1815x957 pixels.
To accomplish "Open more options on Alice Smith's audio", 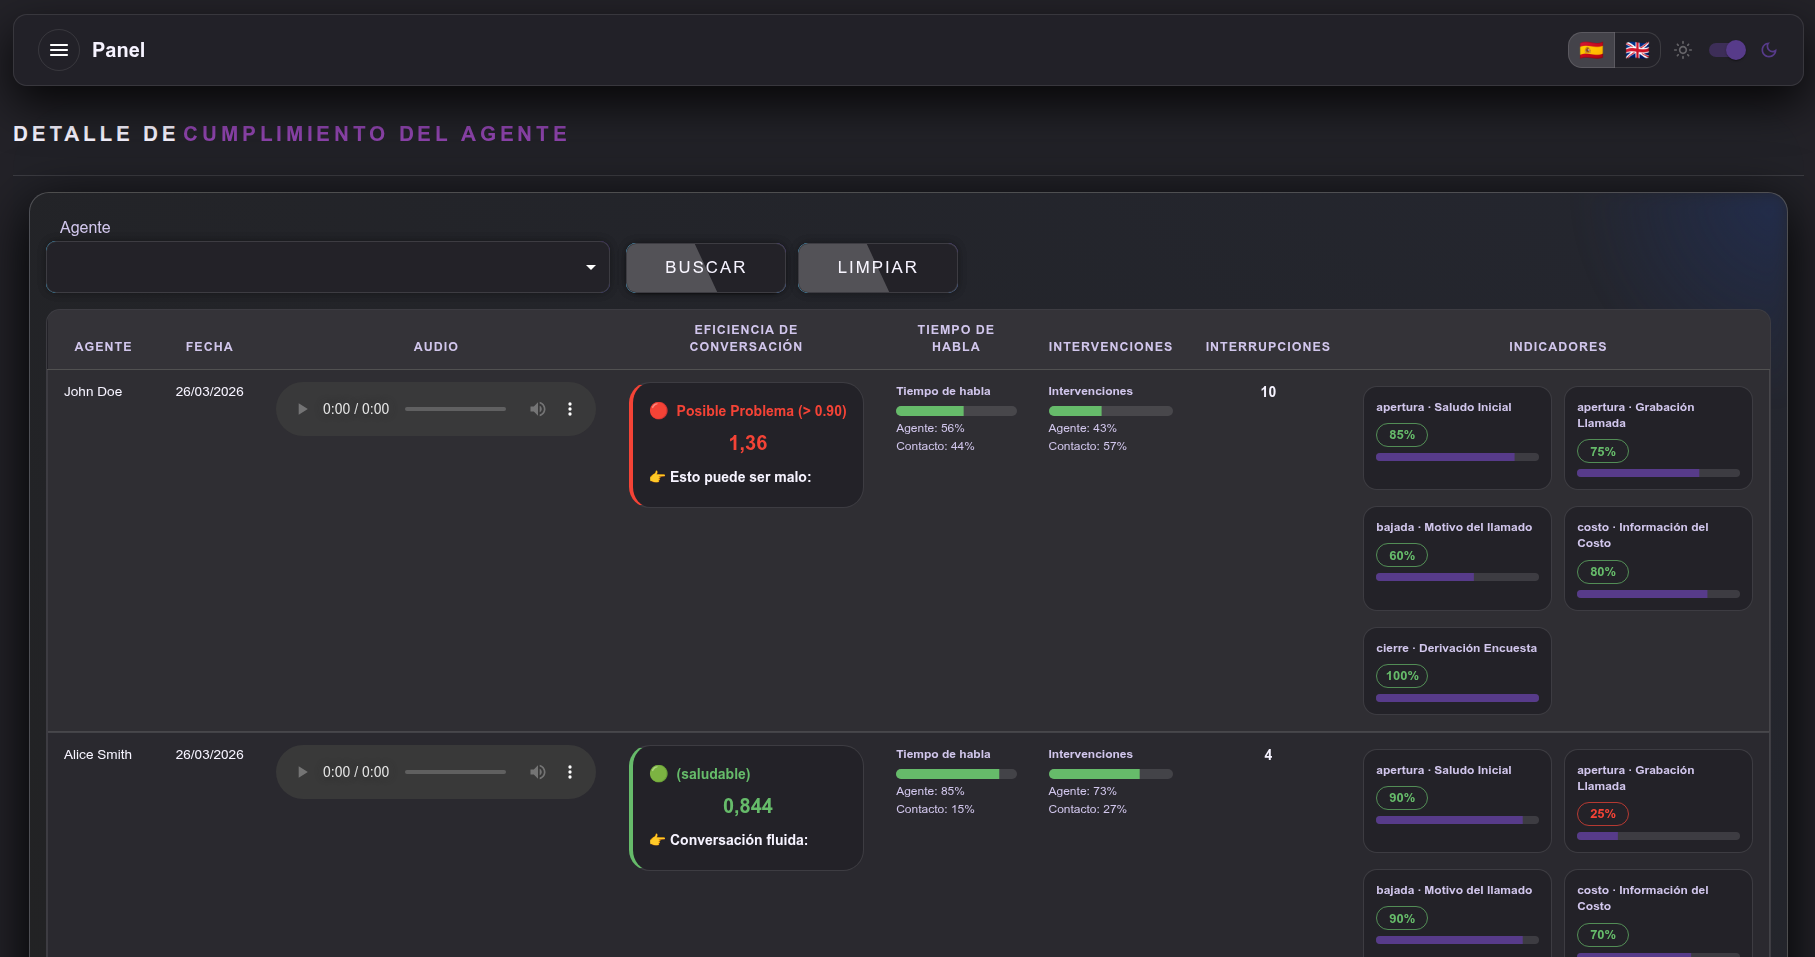I will click(570, 772).
